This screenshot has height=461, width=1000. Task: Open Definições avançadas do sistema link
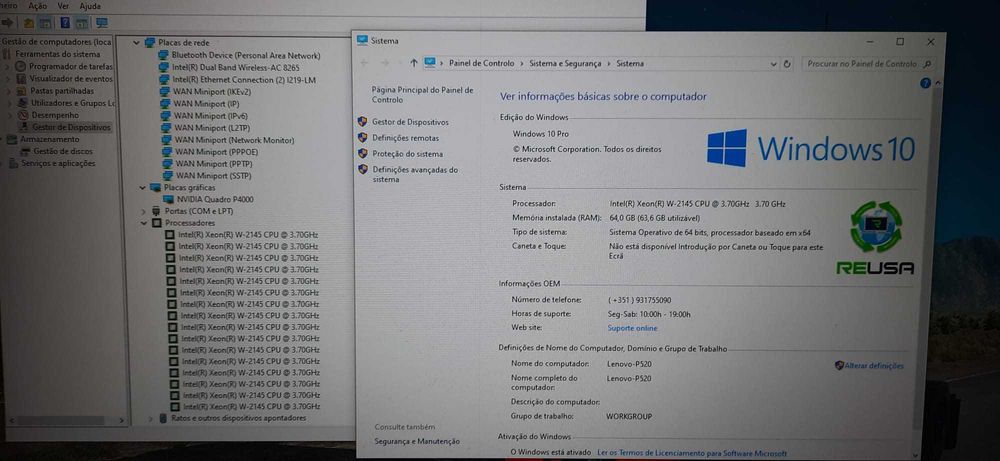pyautogui.click(x=415, y=175)
